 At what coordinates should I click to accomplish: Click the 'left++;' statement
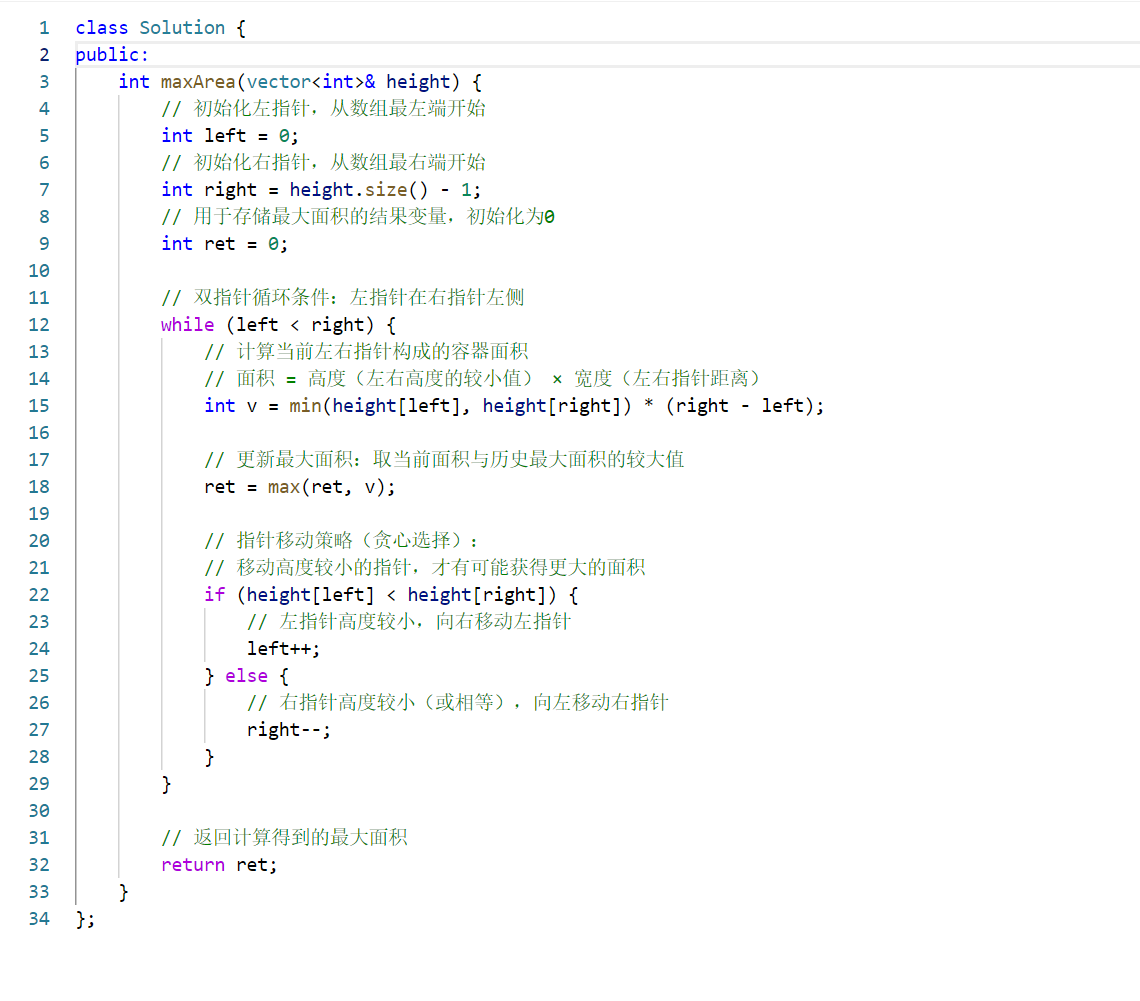click(x=284, y=648)
